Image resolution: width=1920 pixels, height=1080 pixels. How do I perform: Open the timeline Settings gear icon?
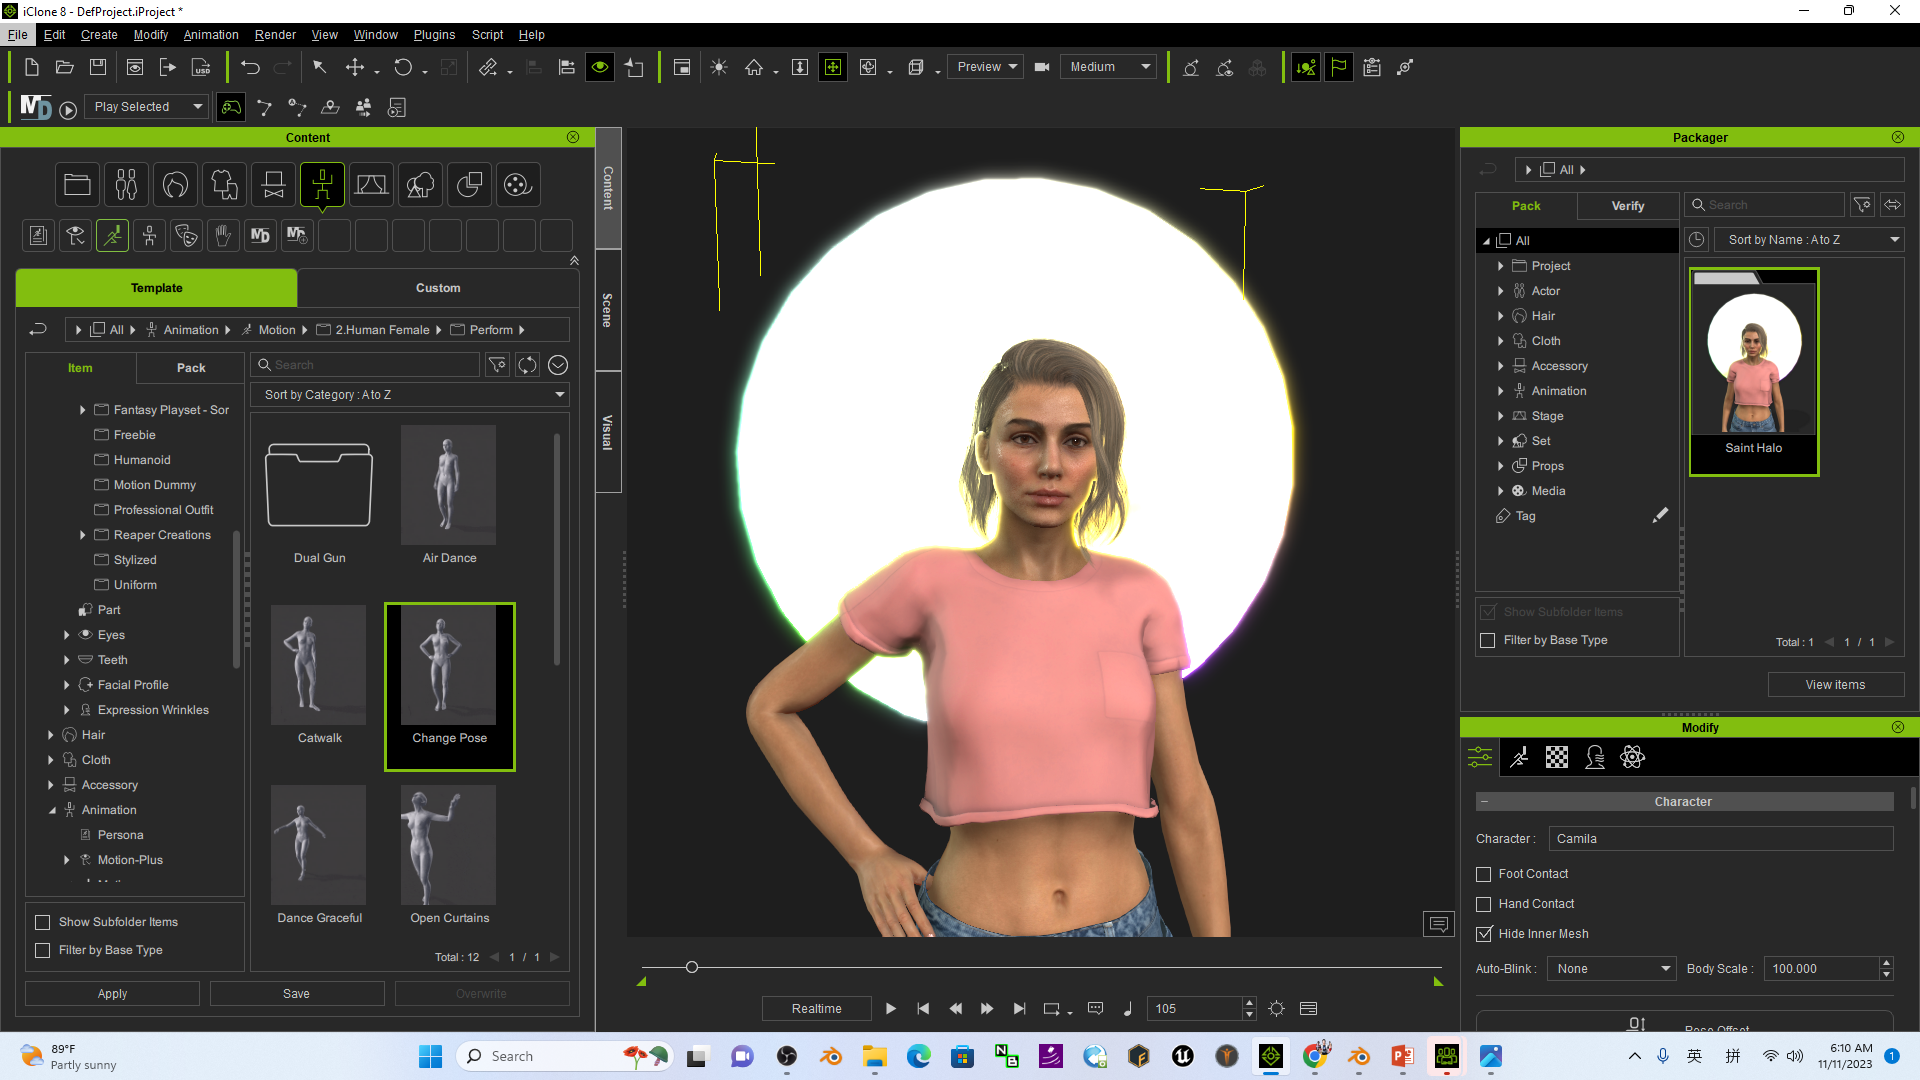point(1277,1009)
